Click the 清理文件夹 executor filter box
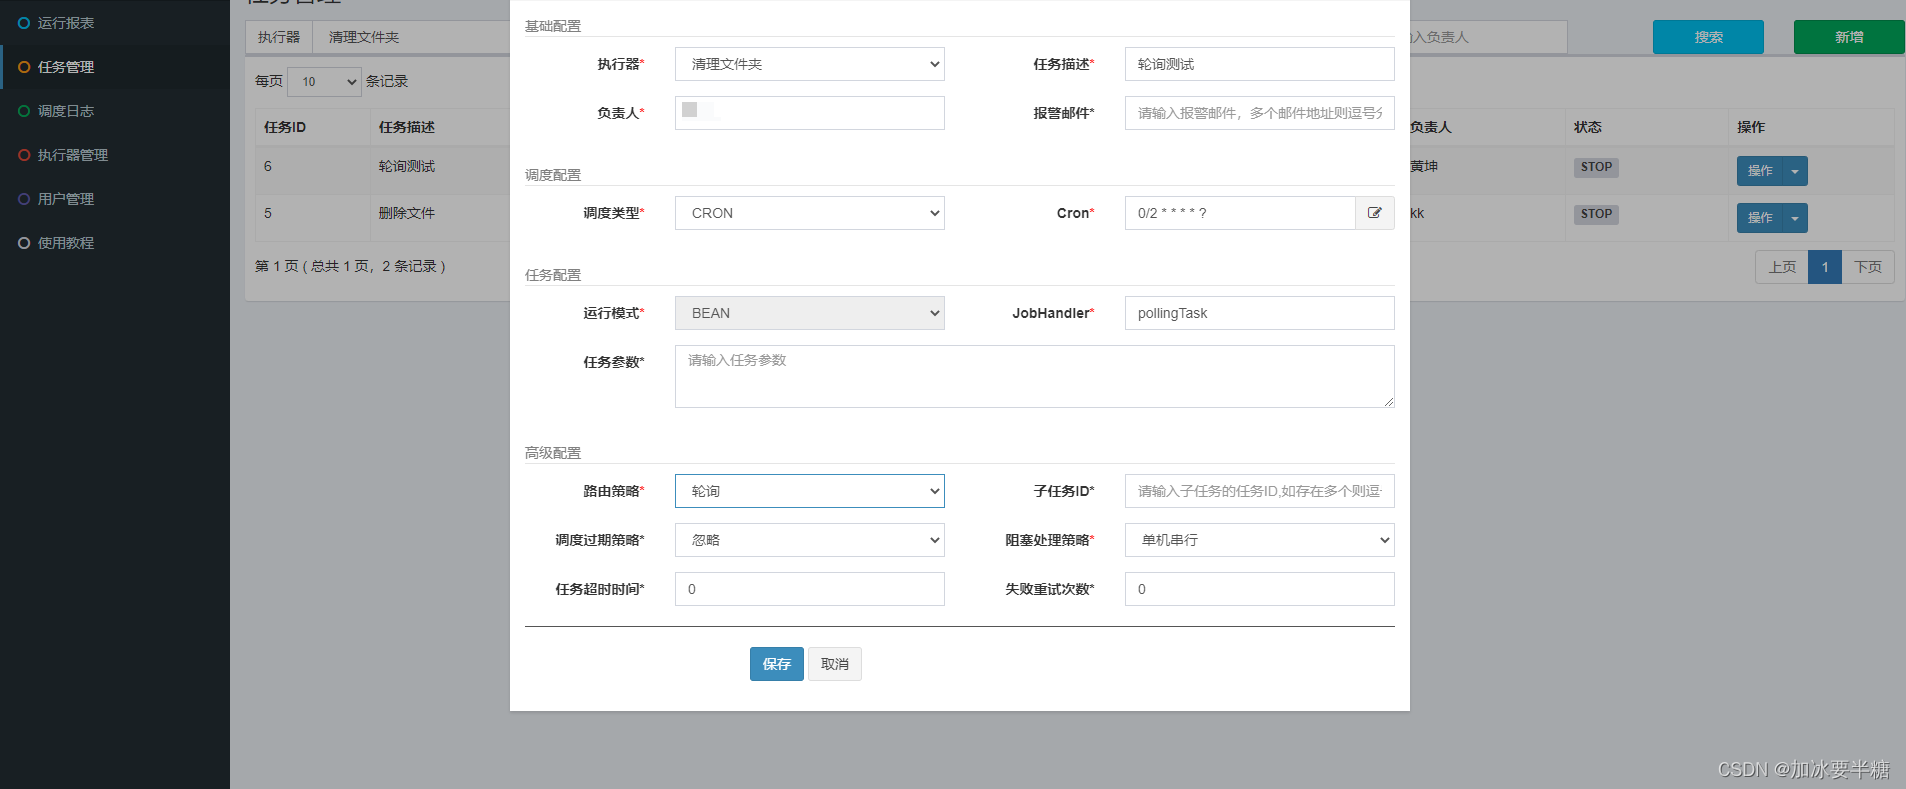 click(x=412, y=37)
